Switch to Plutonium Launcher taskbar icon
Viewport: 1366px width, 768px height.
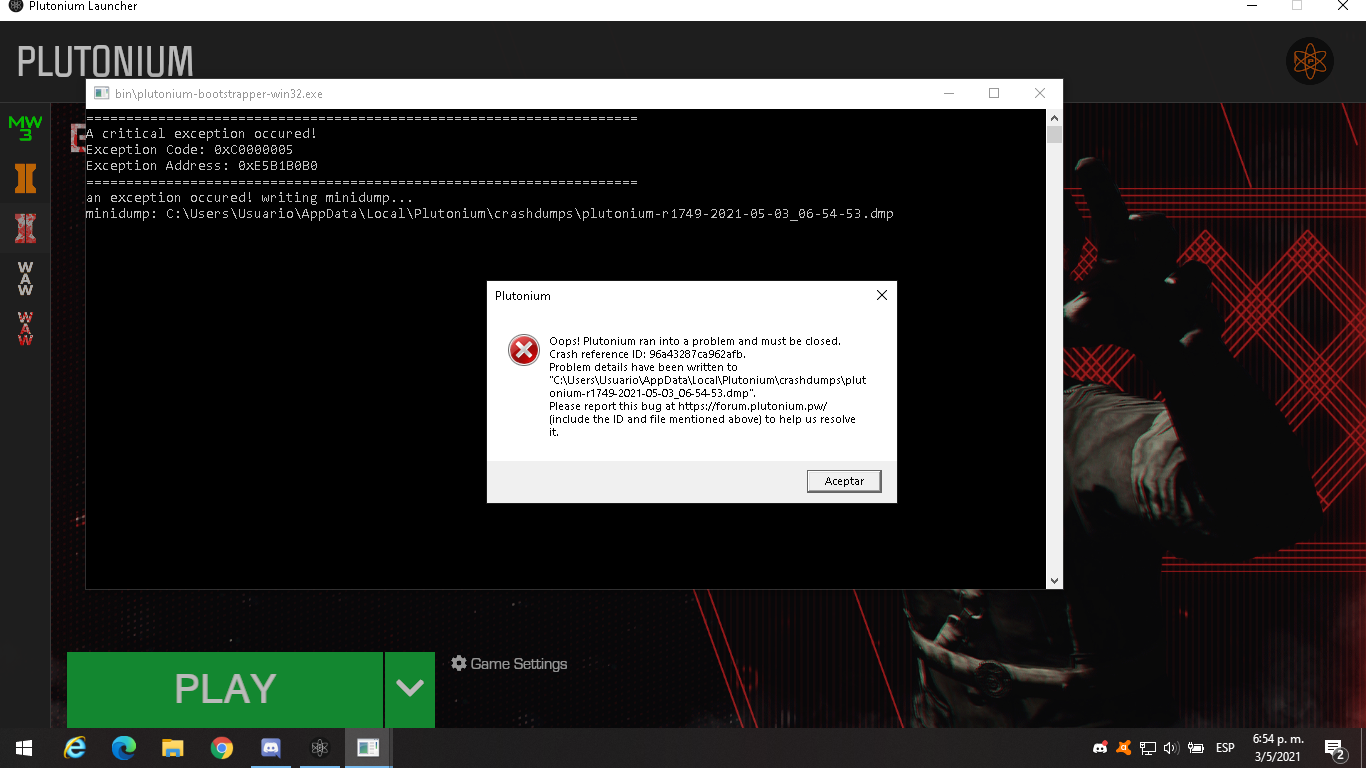click(x=320, y=748)
